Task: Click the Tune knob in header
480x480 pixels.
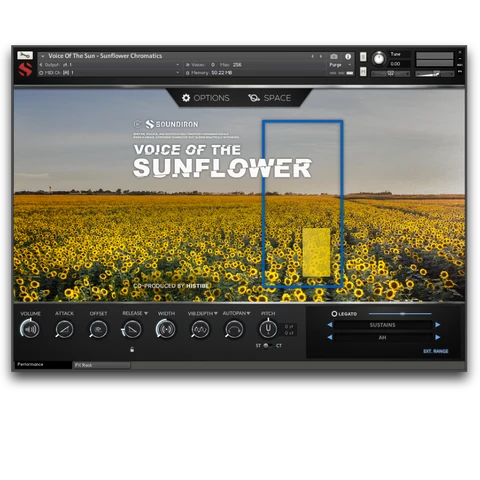Action: tap(379, 59)
